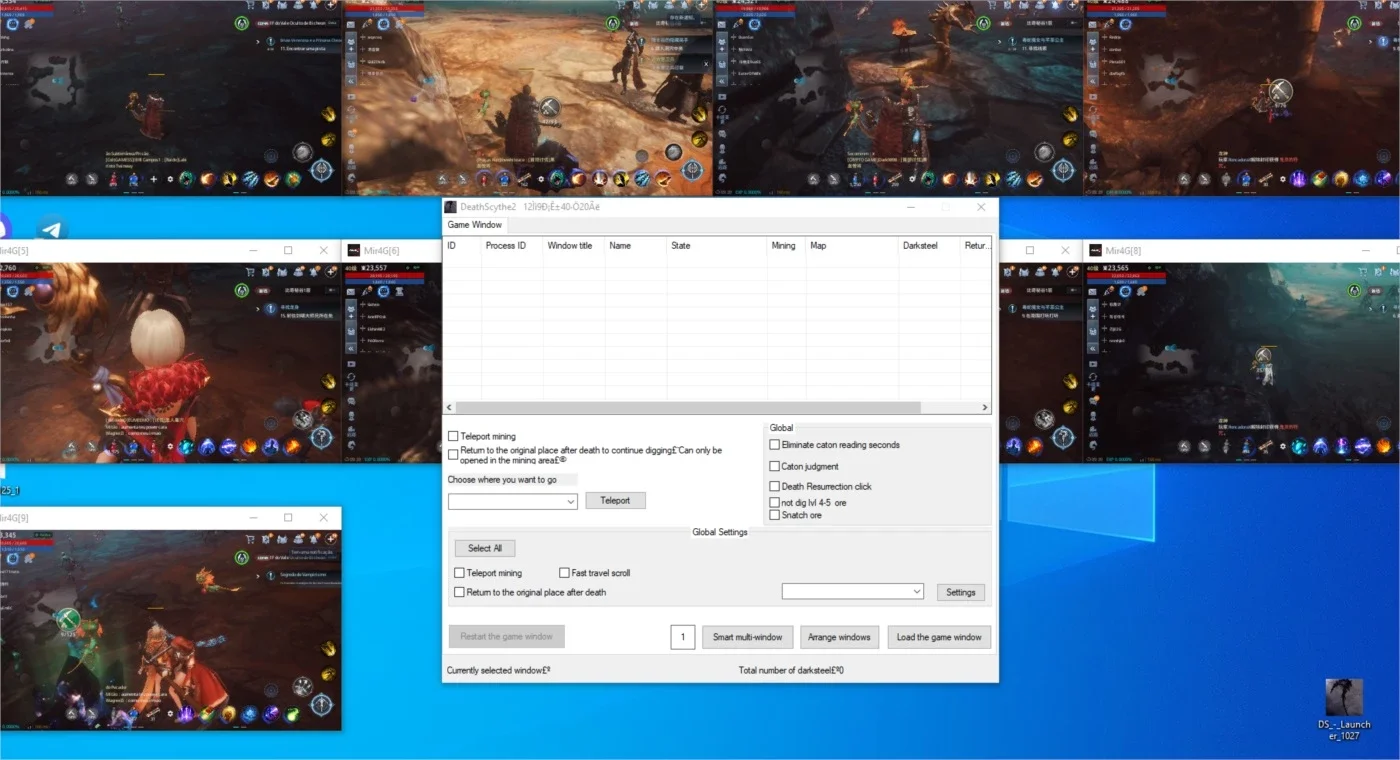Tap the skill settings gear in Mir4G[9]
This screenshot has height=760, width=1400.
(x=170, y=713)
